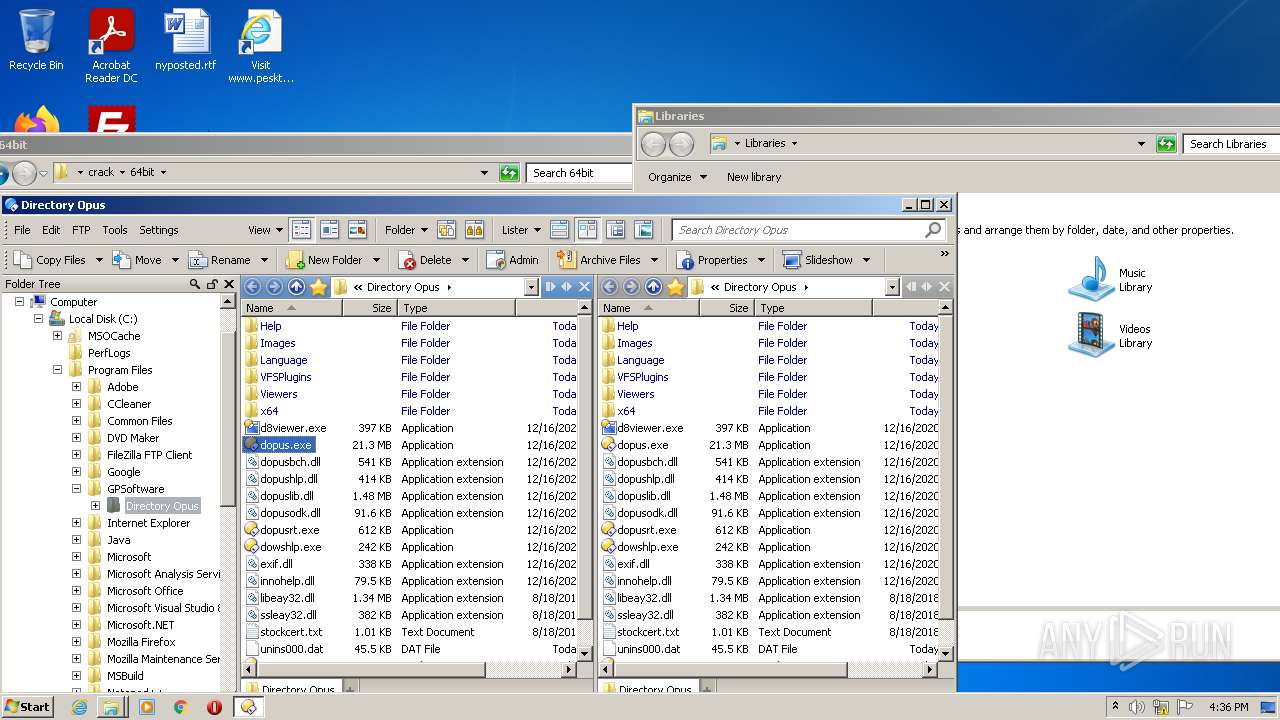Toggle the folder tree panel icon
The height and width of the screenshot is (720, 1280).
(x=616, y=230)
